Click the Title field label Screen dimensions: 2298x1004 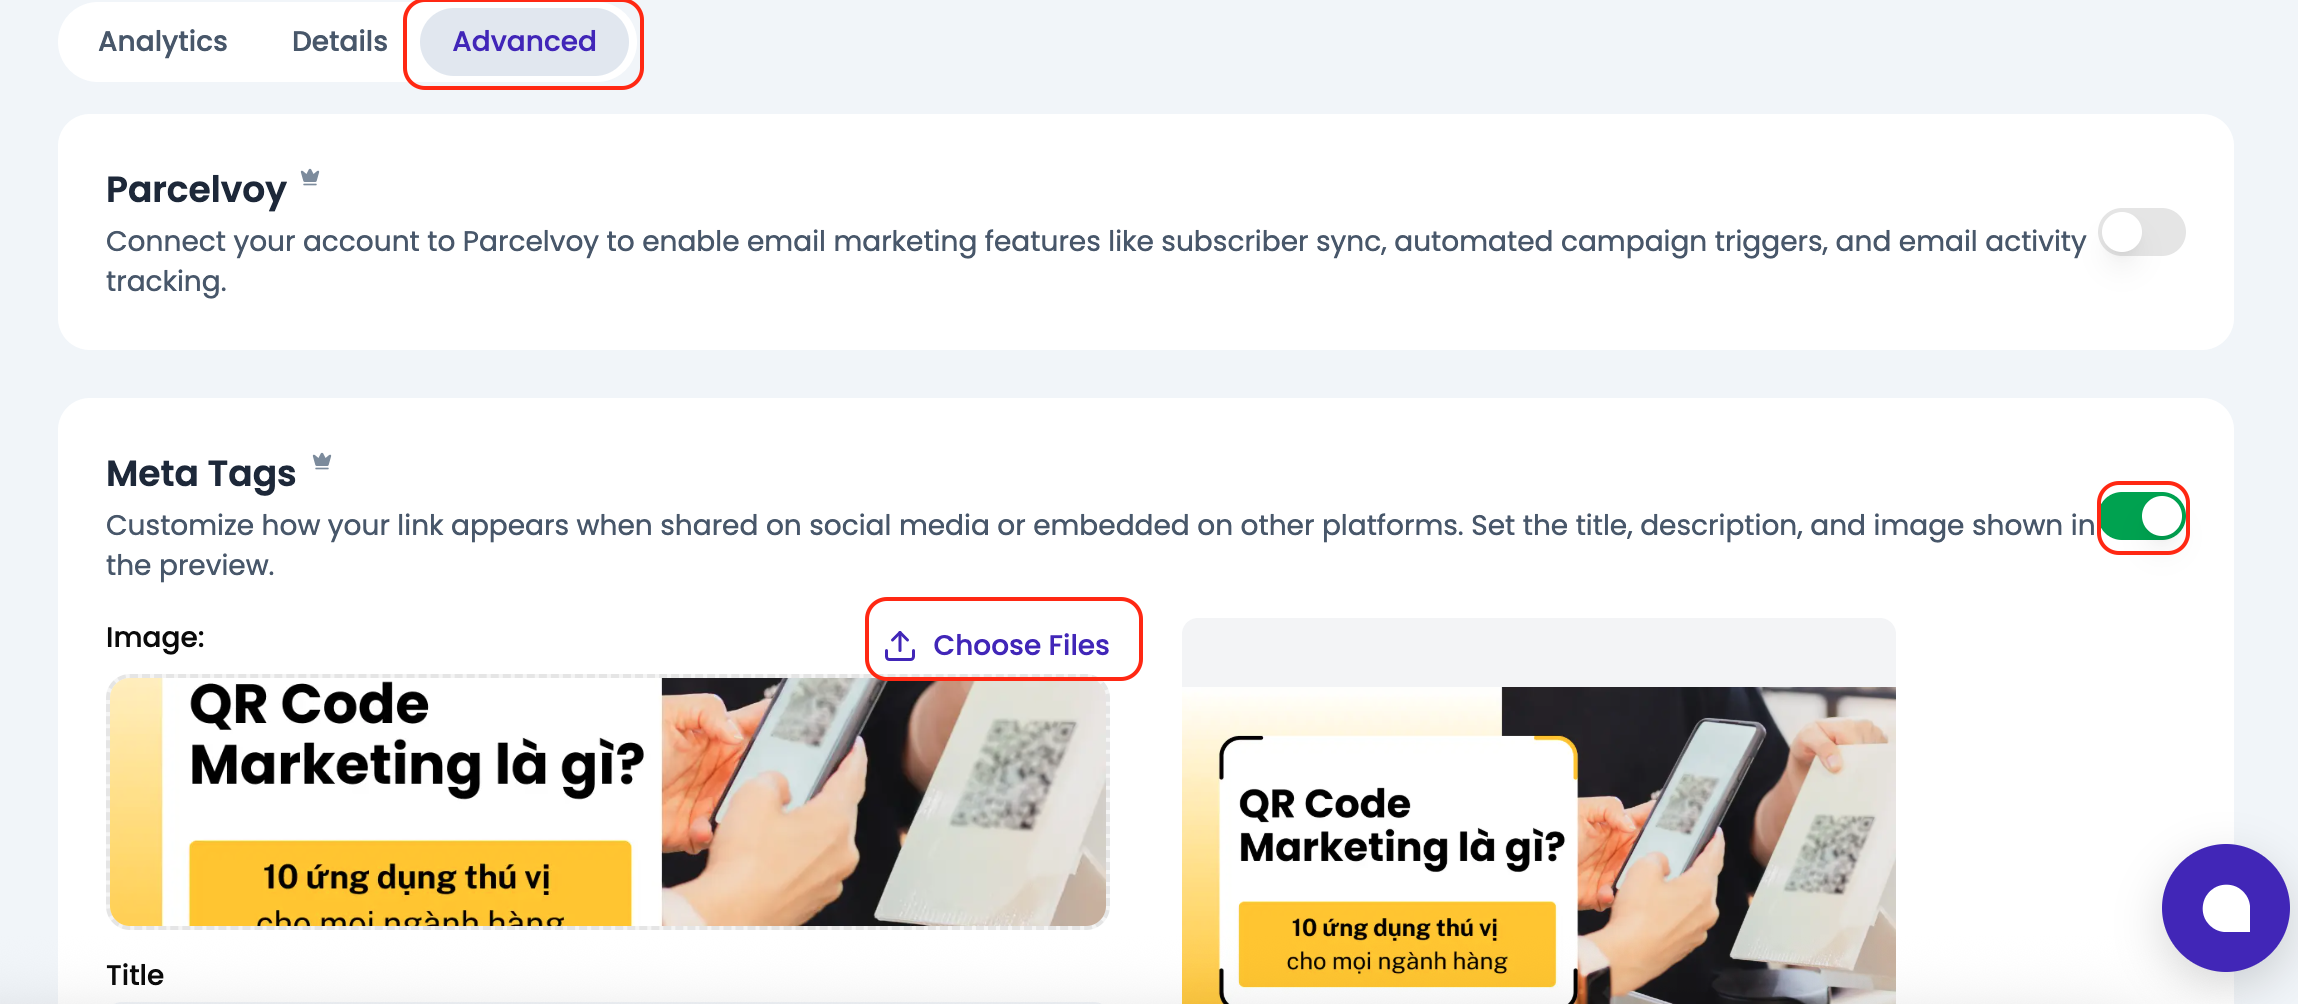(x=135, y=974)
